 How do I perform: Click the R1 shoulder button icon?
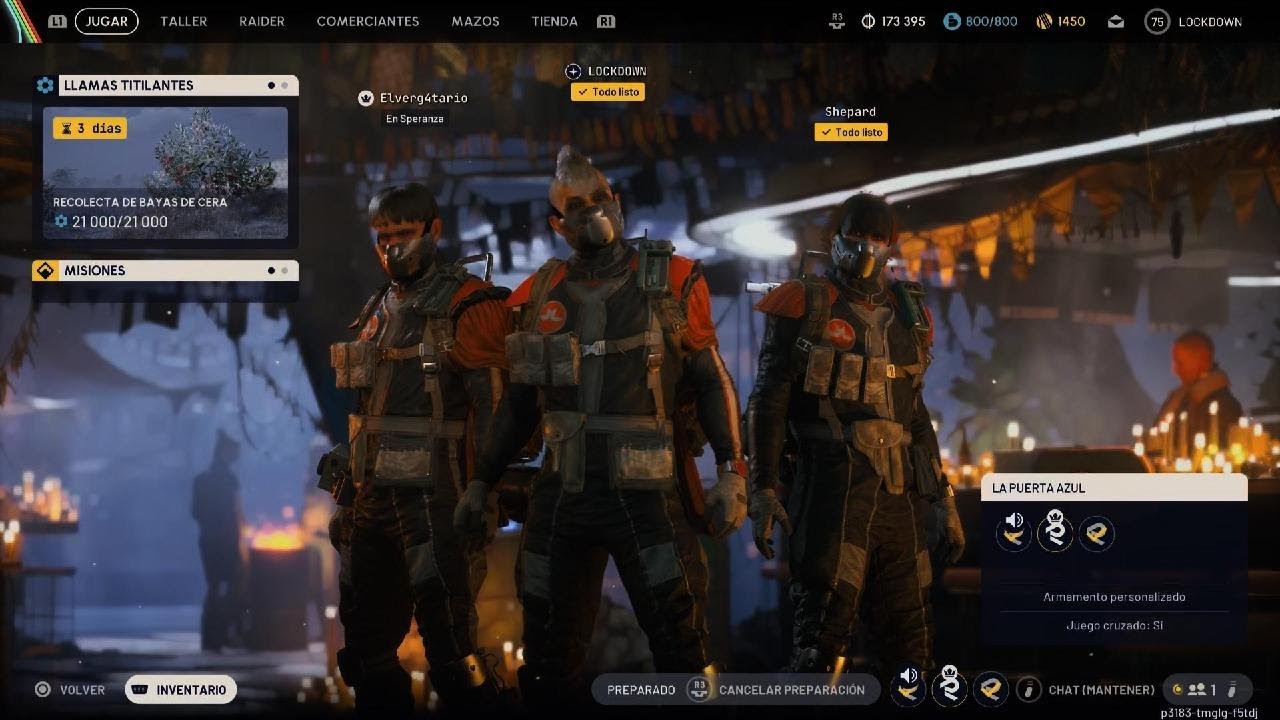coord(605,21)
